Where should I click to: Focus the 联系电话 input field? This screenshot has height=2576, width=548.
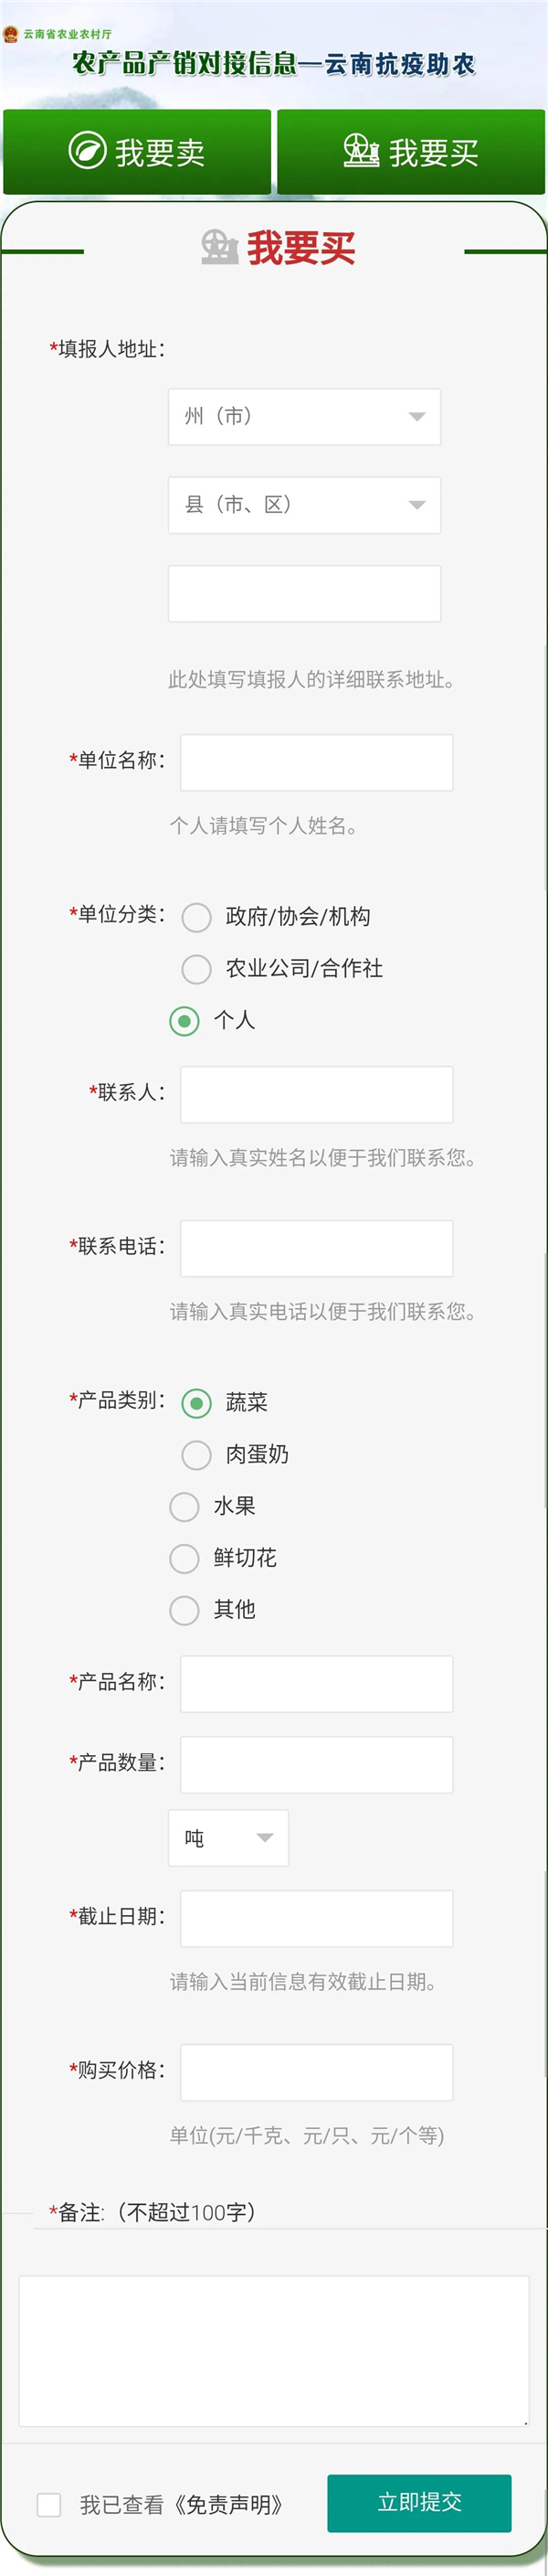[x=316, y=1248]
